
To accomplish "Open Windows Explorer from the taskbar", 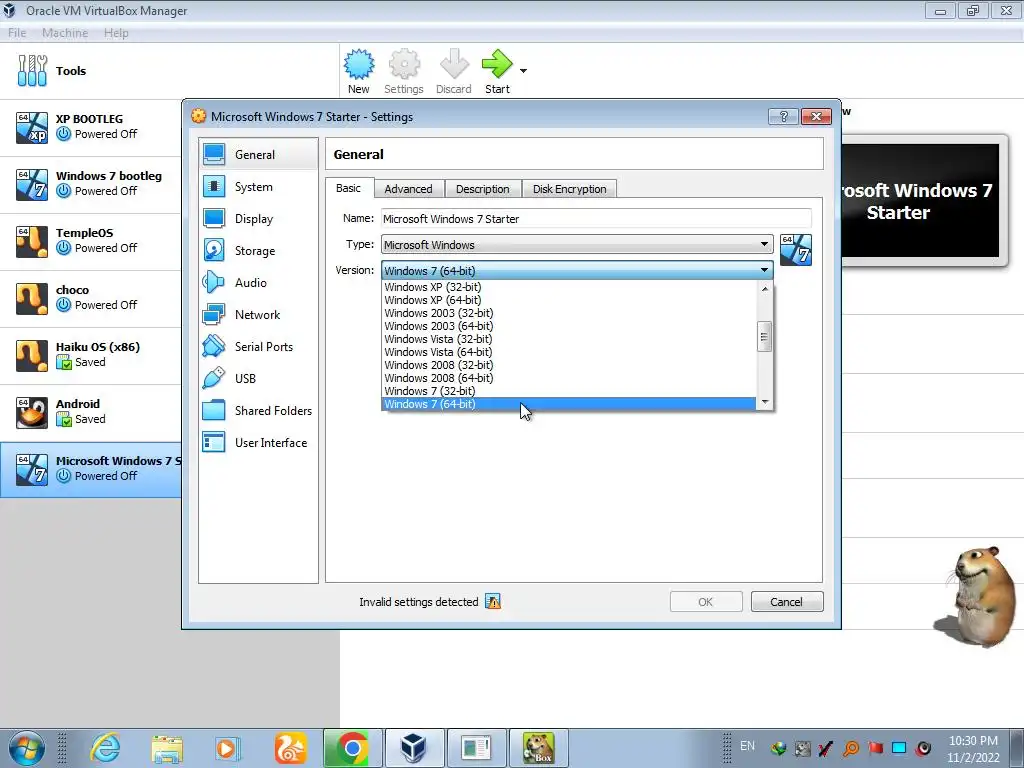I will 167,748.
